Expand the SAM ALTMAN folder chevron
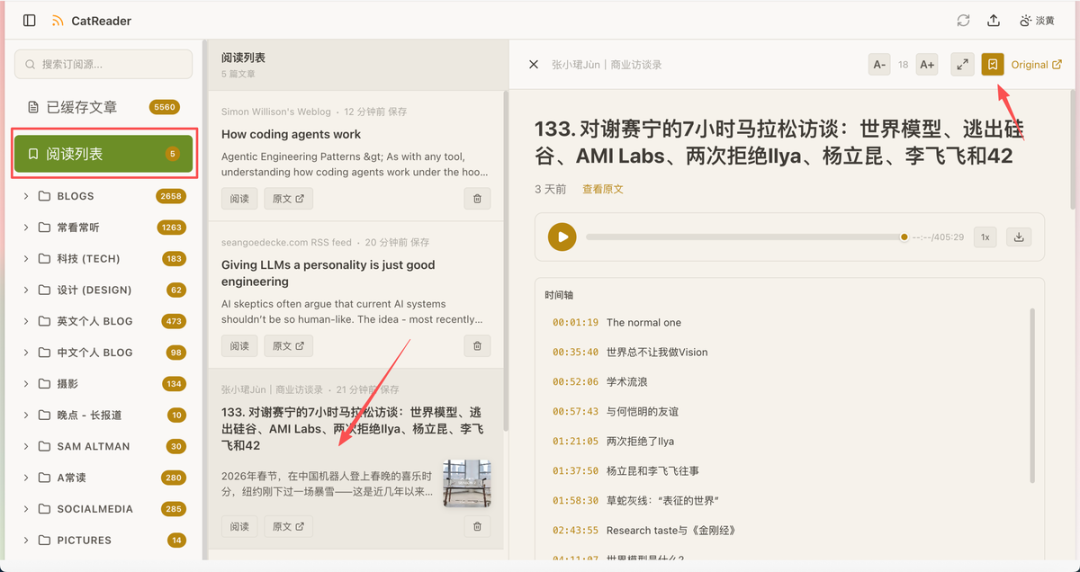The width and height of the screenshot is (1080, 572). [x=26, y=447]
